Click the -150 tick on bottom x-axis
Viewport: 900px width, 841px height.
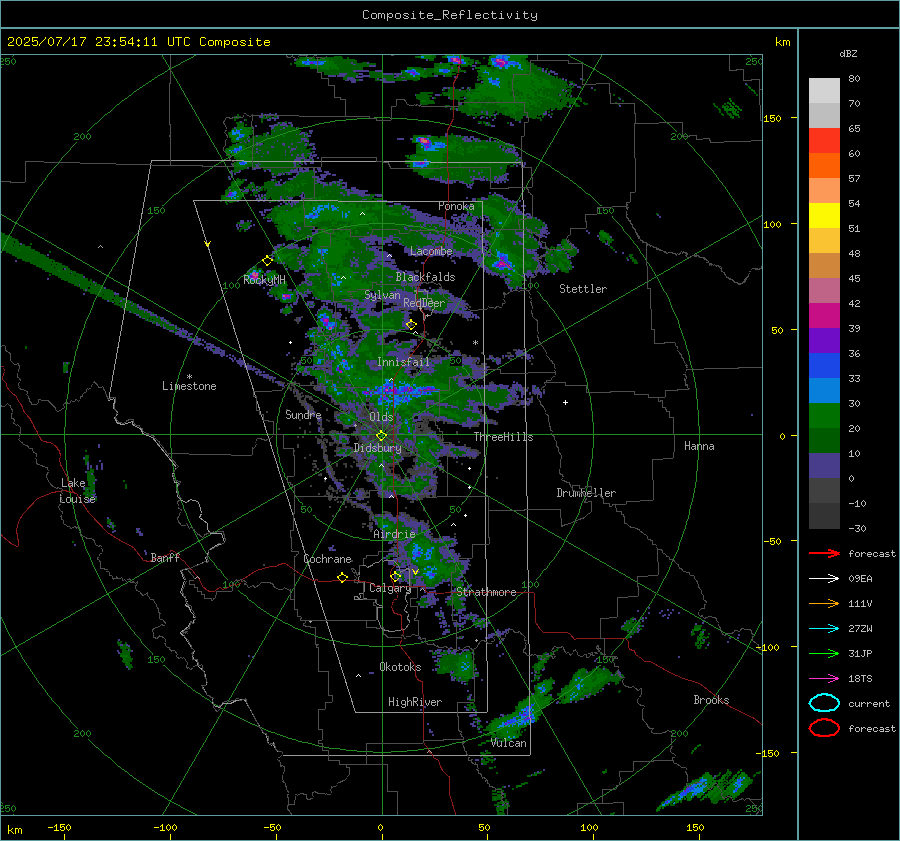tap(59, 827)
